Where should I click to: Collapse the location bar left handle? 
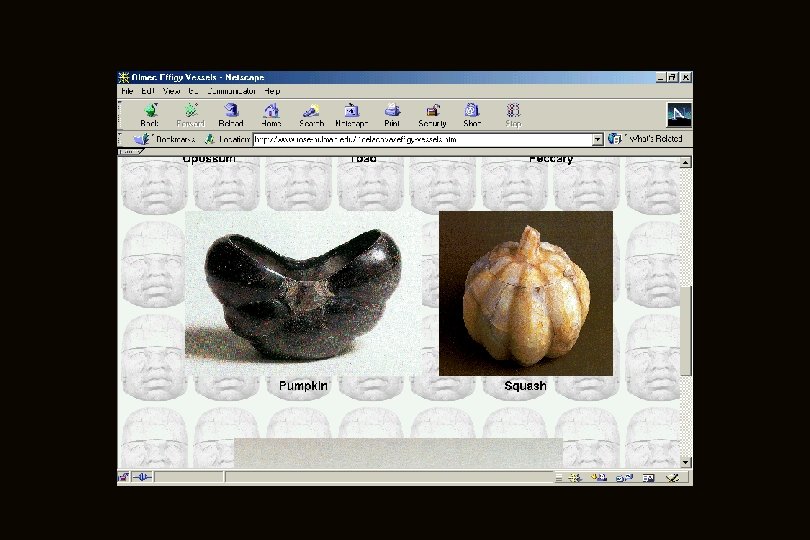point(120,138)
